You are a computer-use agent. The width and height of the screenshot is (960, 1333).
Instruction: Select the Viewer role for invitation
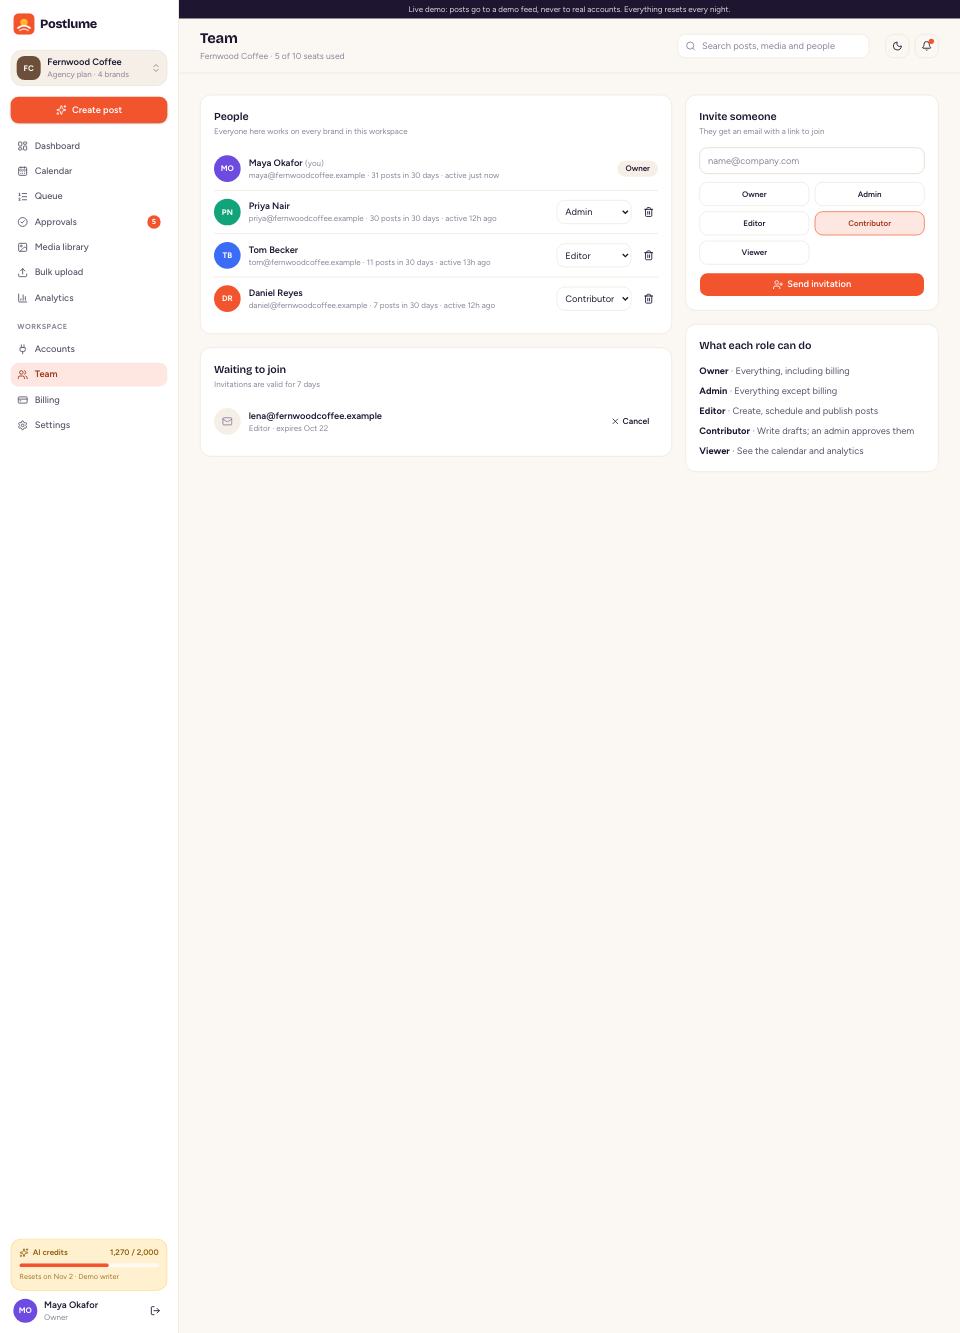(x=754, y=252)
